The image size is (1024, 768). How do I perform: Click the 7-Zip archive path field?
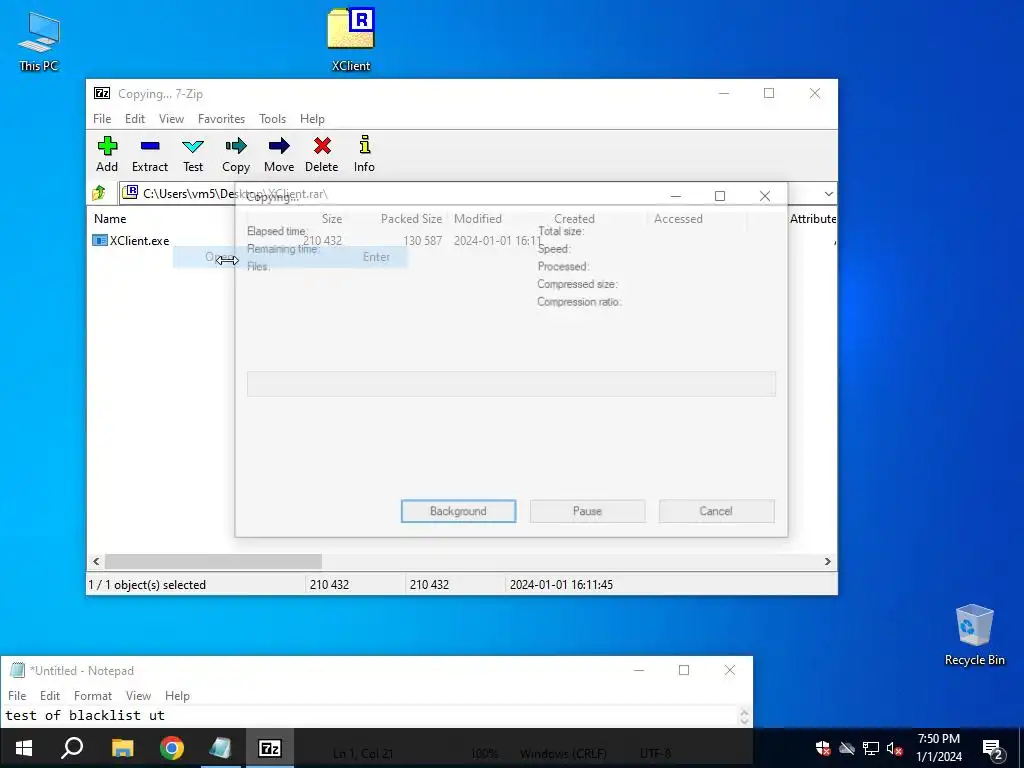click(469, 194)
